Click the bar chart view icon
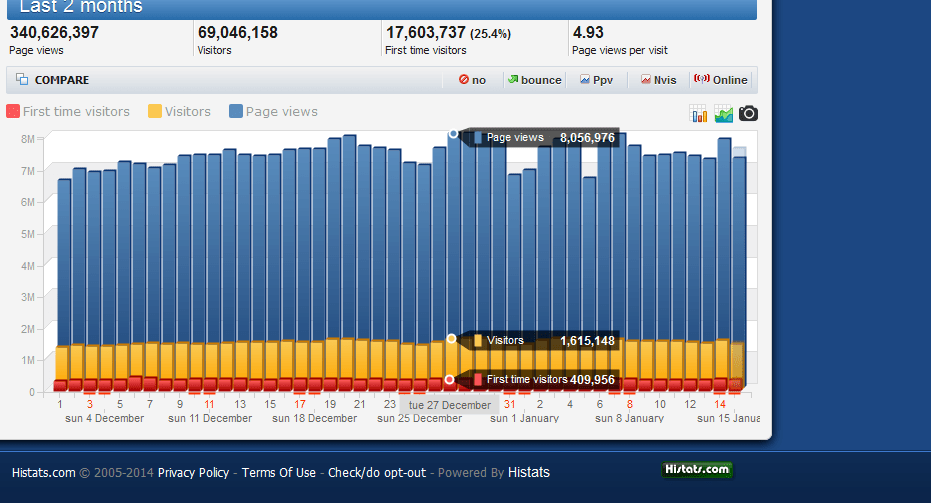Screen dimensions: 931x503 698,113
